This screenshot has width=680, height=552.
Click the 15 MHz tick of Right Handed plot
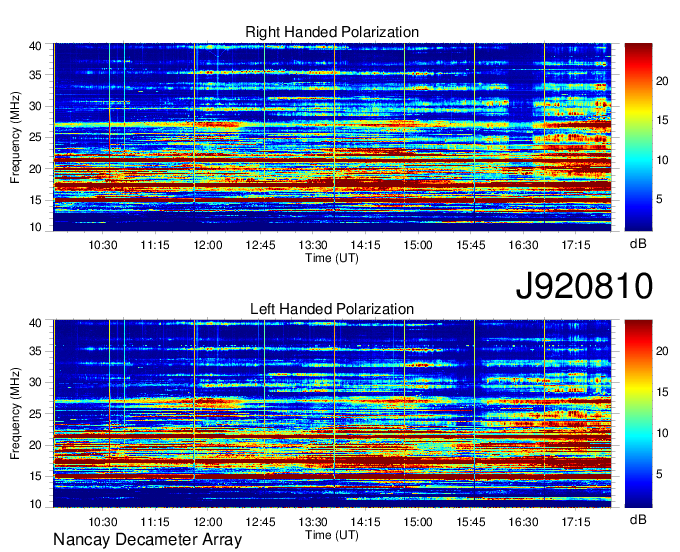point(35,200)
